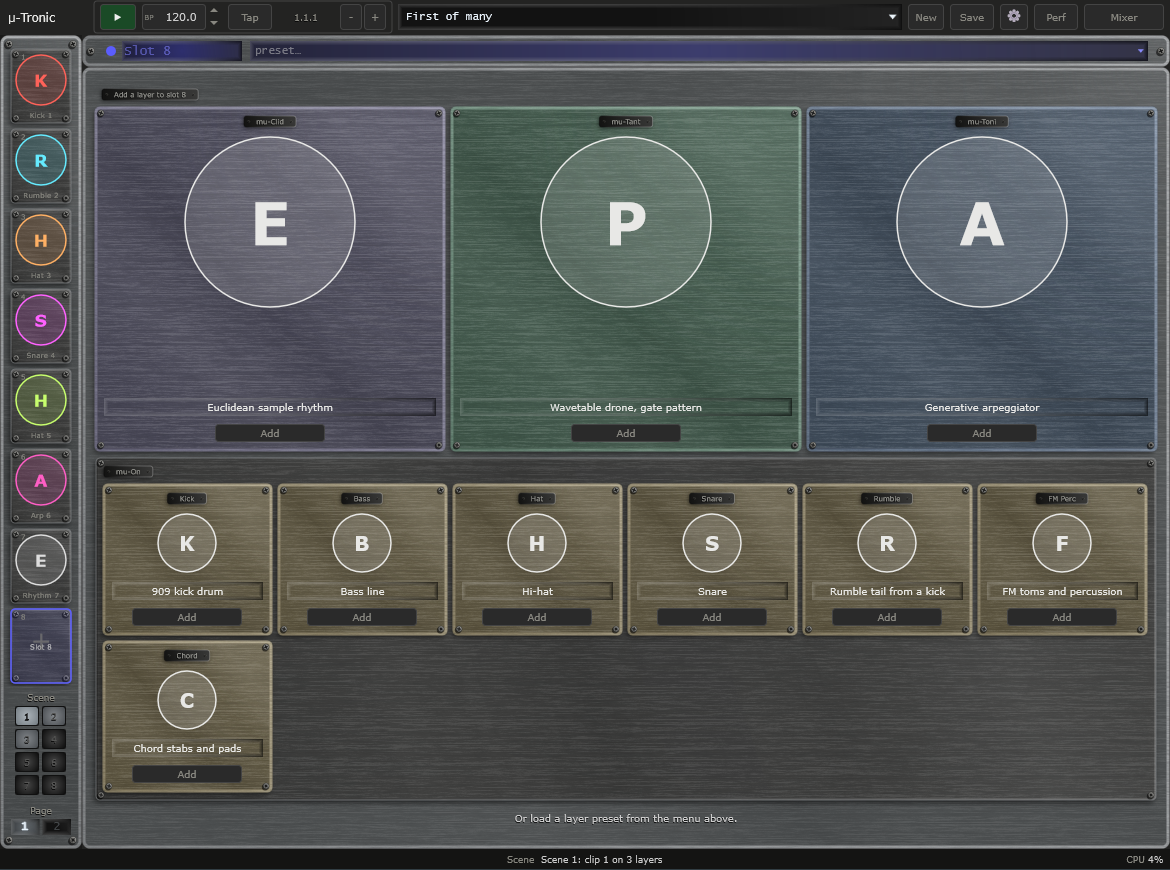Select the Rumble 2 slot icon

41,160
